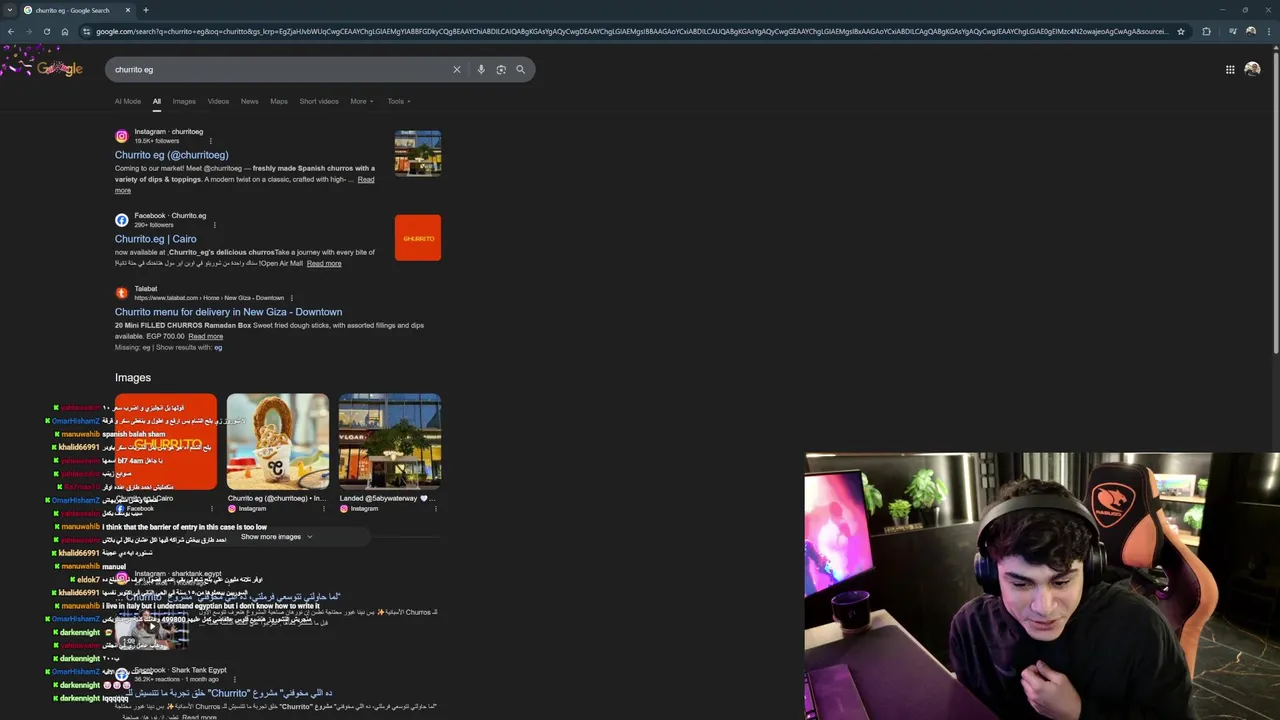
Task: Click Read more under the Instagram result
Action: (x=366, y=180)
